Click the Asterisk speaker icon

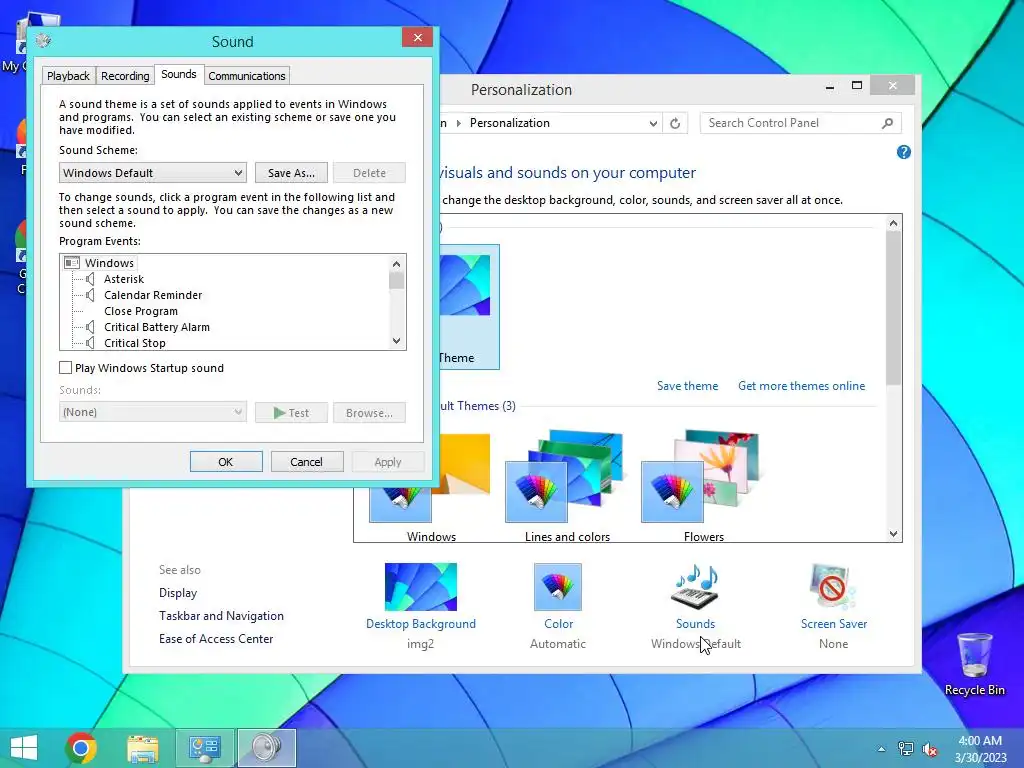pyautogui.click(x=90, y=279)
